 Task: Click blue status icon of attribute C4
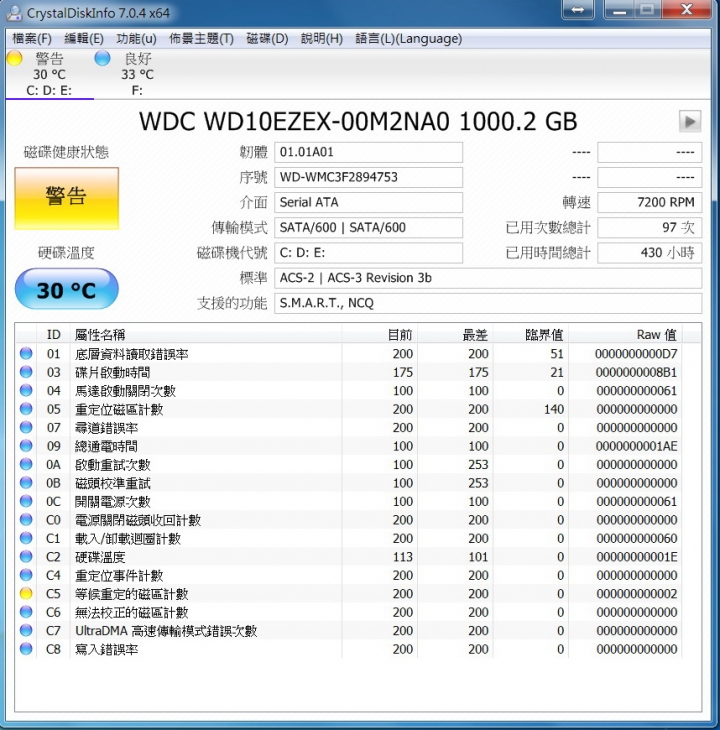(26, 575)
